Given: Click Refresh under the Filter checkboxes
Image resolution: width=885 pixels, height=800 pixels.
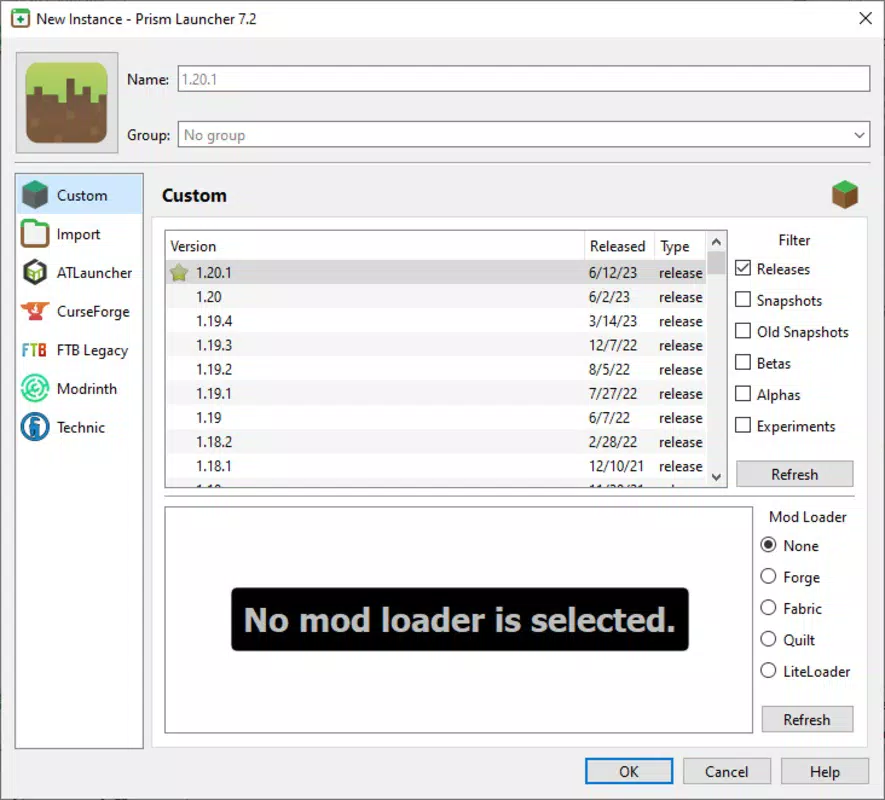Looking at the screenshot, I should (795, 474).
